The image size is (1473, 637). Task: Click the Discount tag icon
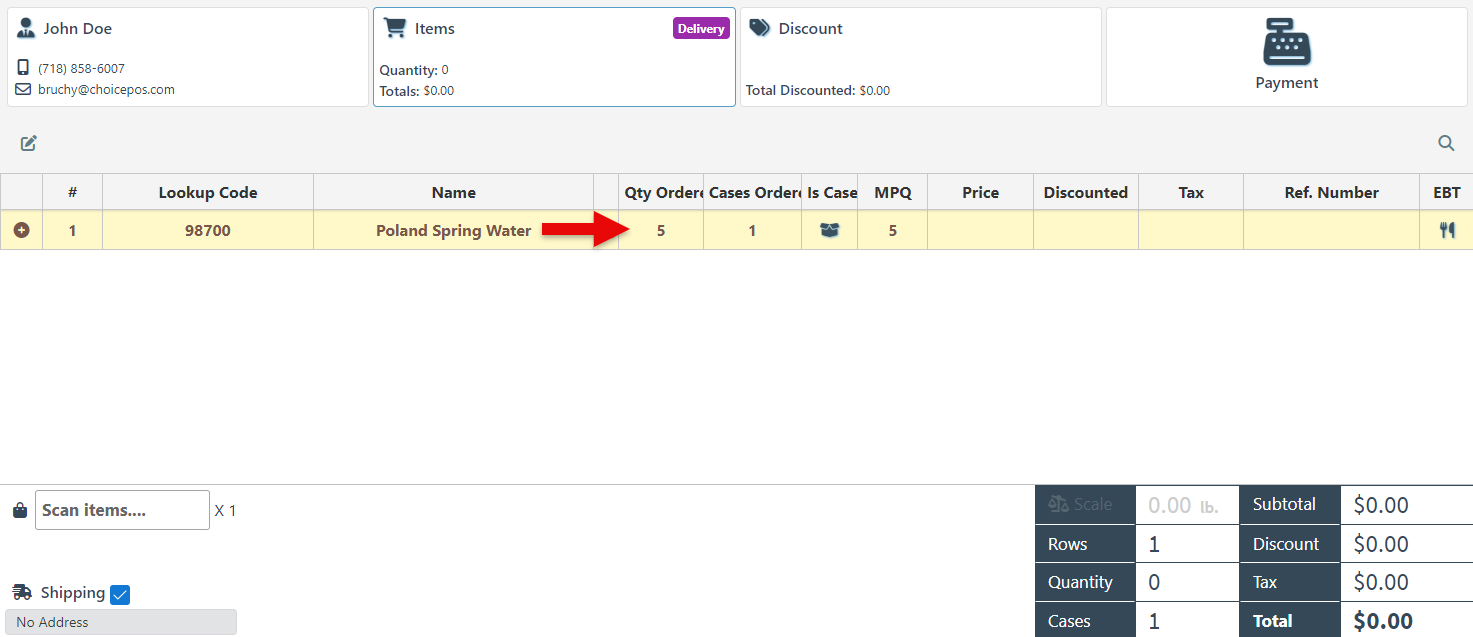[x=759, y=28]
